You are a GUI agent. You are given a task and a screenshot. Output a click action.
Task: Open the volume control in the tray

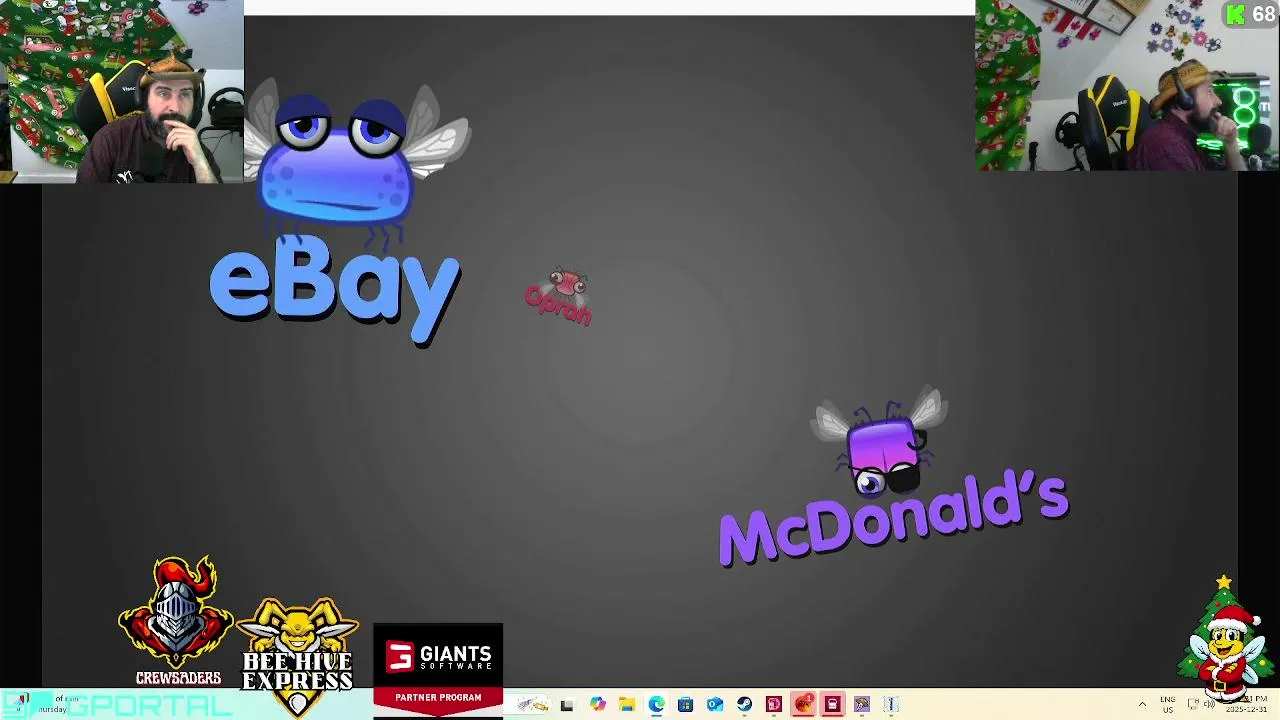(1209, 704)
